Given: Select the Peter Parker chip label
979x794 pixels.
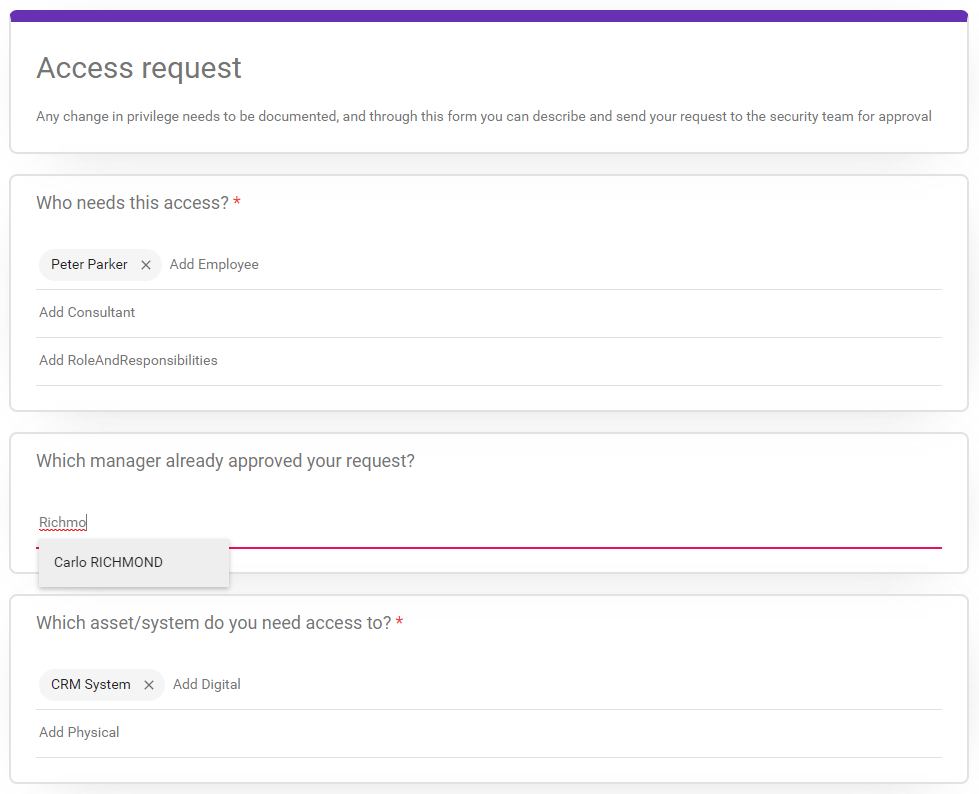Looking at the screenshot, I should tap(89, 265).
